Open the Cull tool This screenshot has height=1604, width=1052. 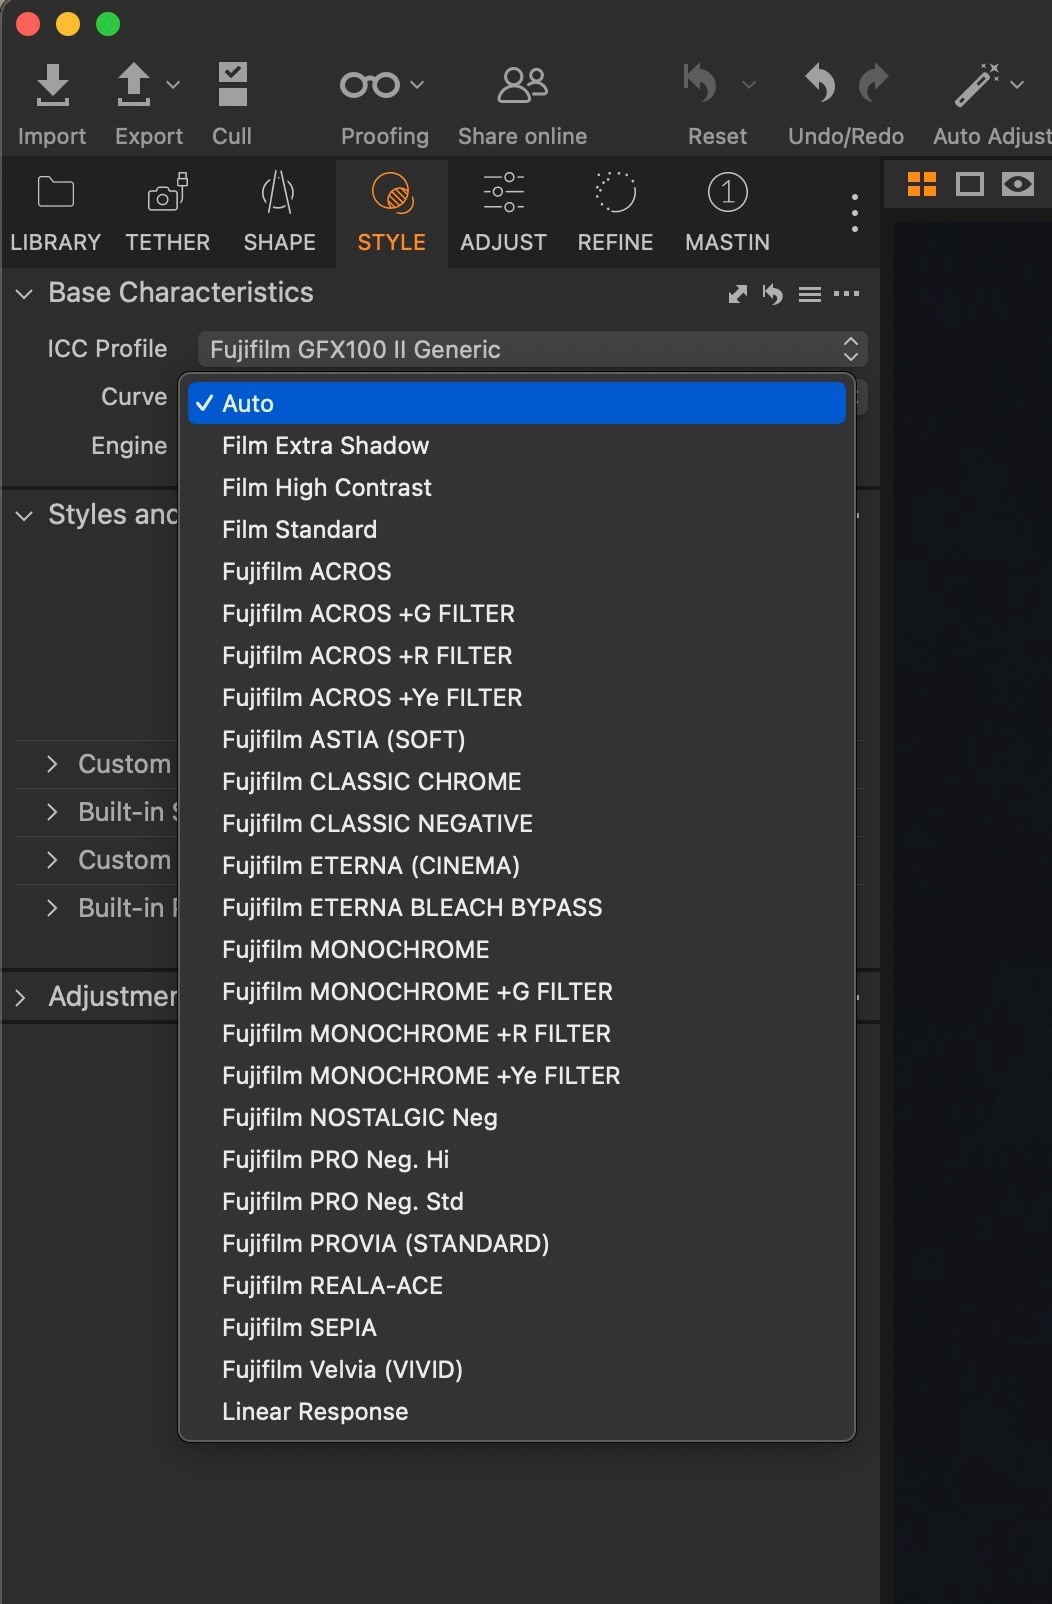[x=232, y=86]
